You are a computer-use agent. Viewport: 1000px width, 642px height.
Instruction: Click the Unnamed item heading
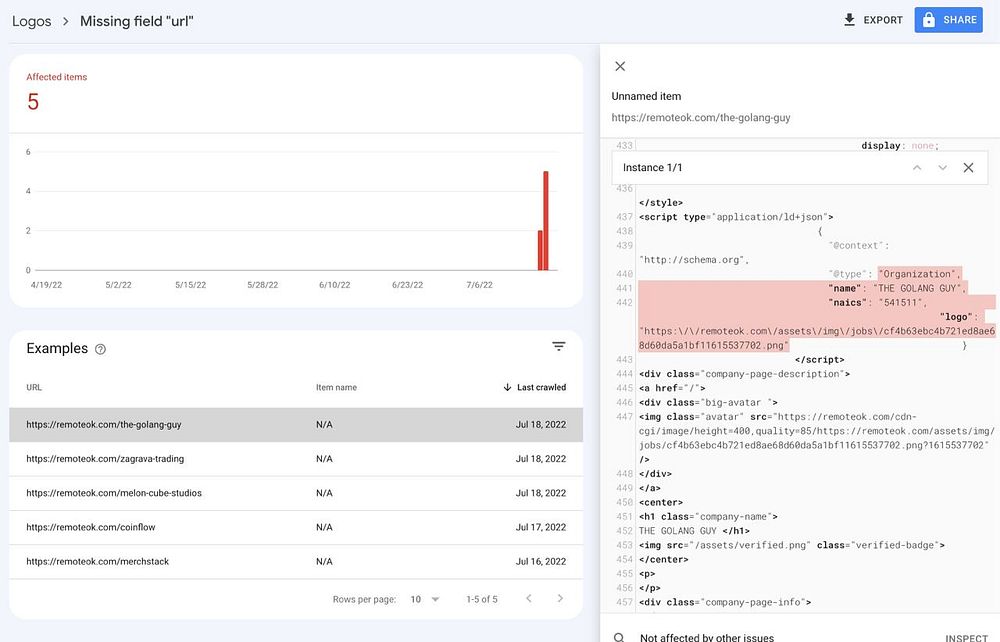pyautogui.click(x=646, y=96)
